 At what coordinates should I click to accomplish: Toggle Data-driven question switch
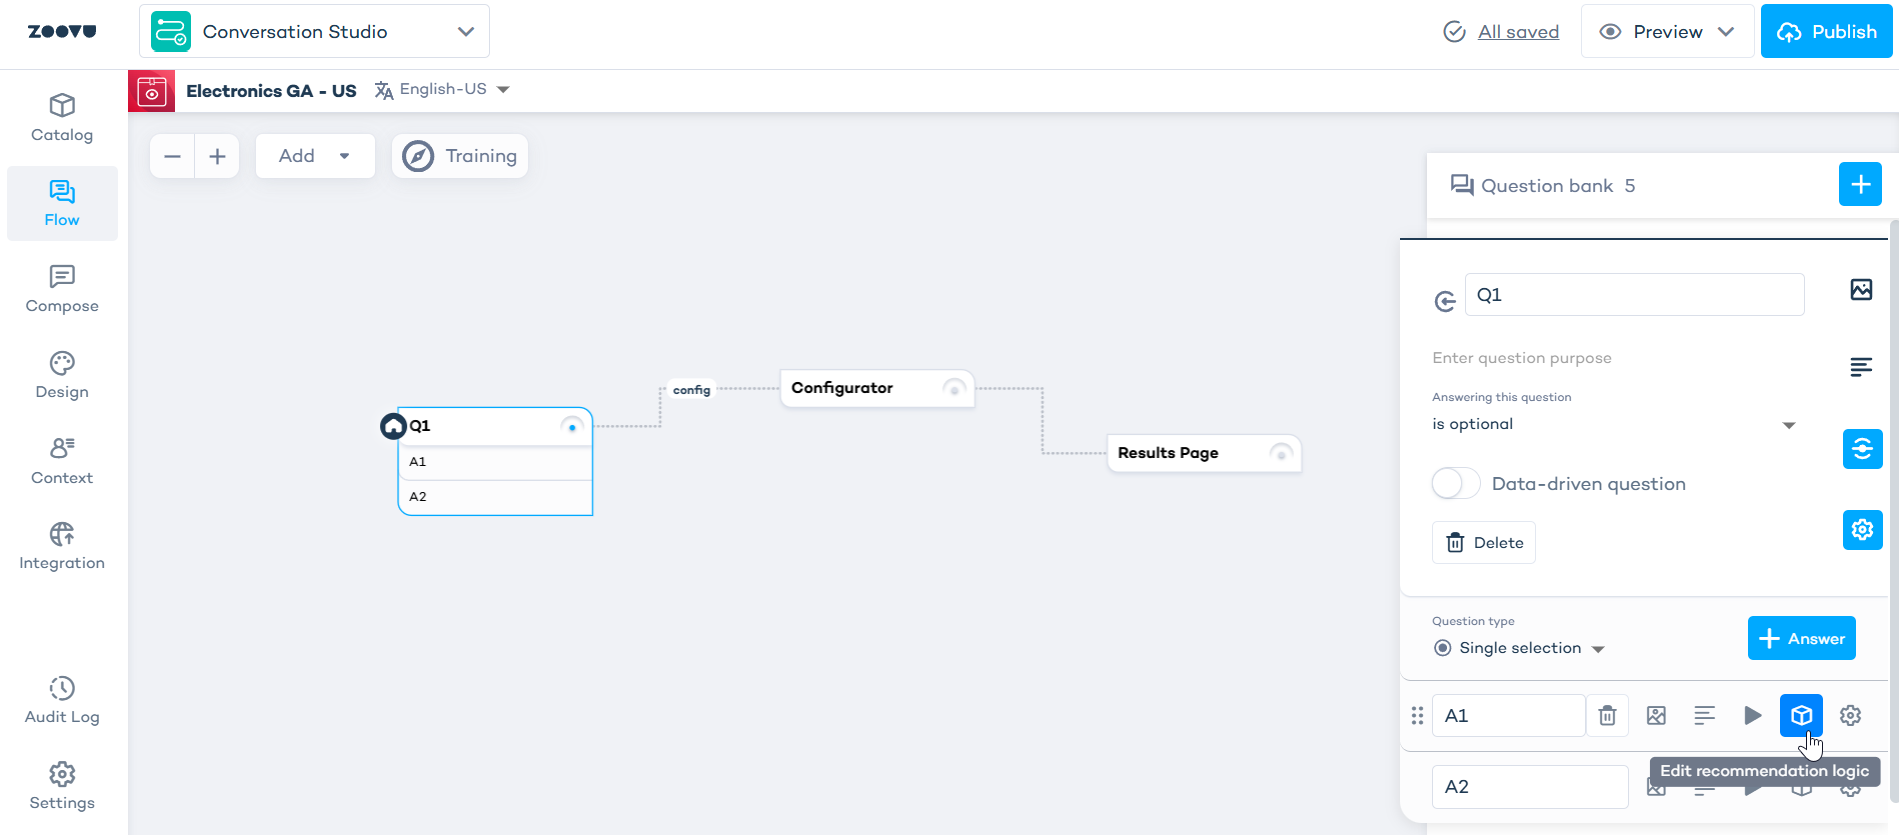[x=1456, y=484]
